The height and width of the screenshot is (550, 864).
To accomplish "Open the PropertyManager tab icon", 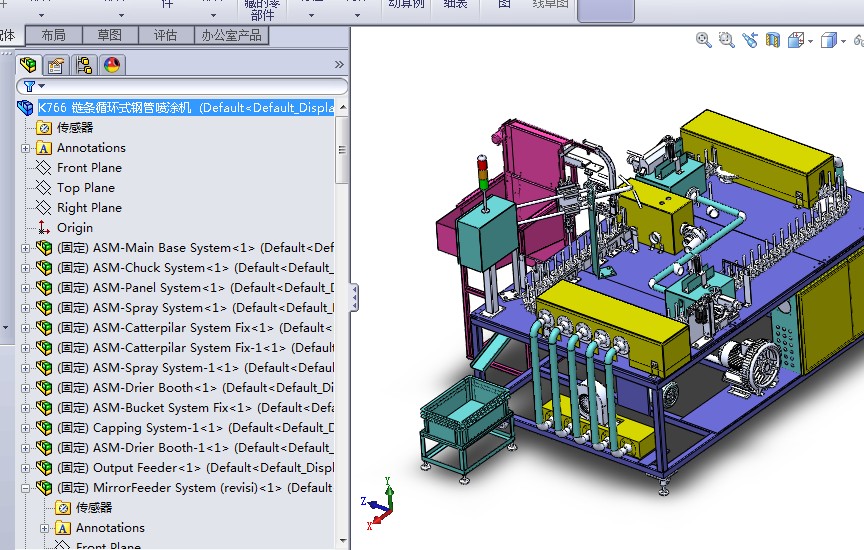I will (56, 65).
